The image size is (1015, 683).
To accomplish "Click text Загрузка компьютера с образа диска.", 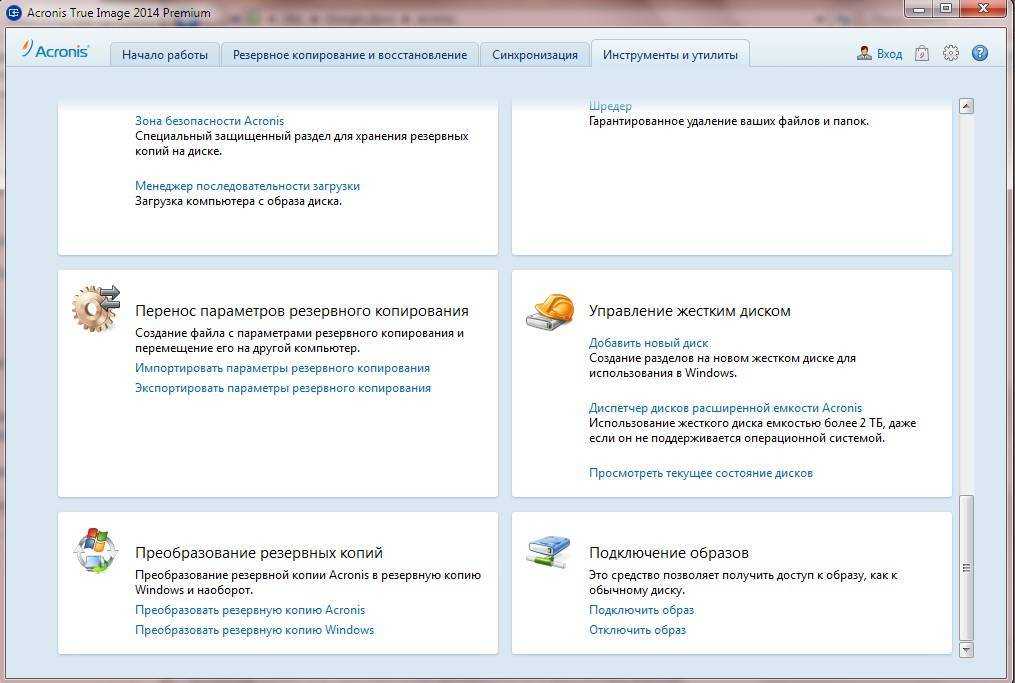I will click(238, 201).
